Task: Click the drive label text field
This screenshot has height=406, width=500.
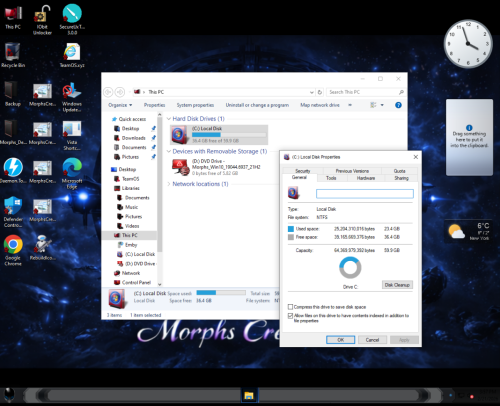Action: point(365,194)
